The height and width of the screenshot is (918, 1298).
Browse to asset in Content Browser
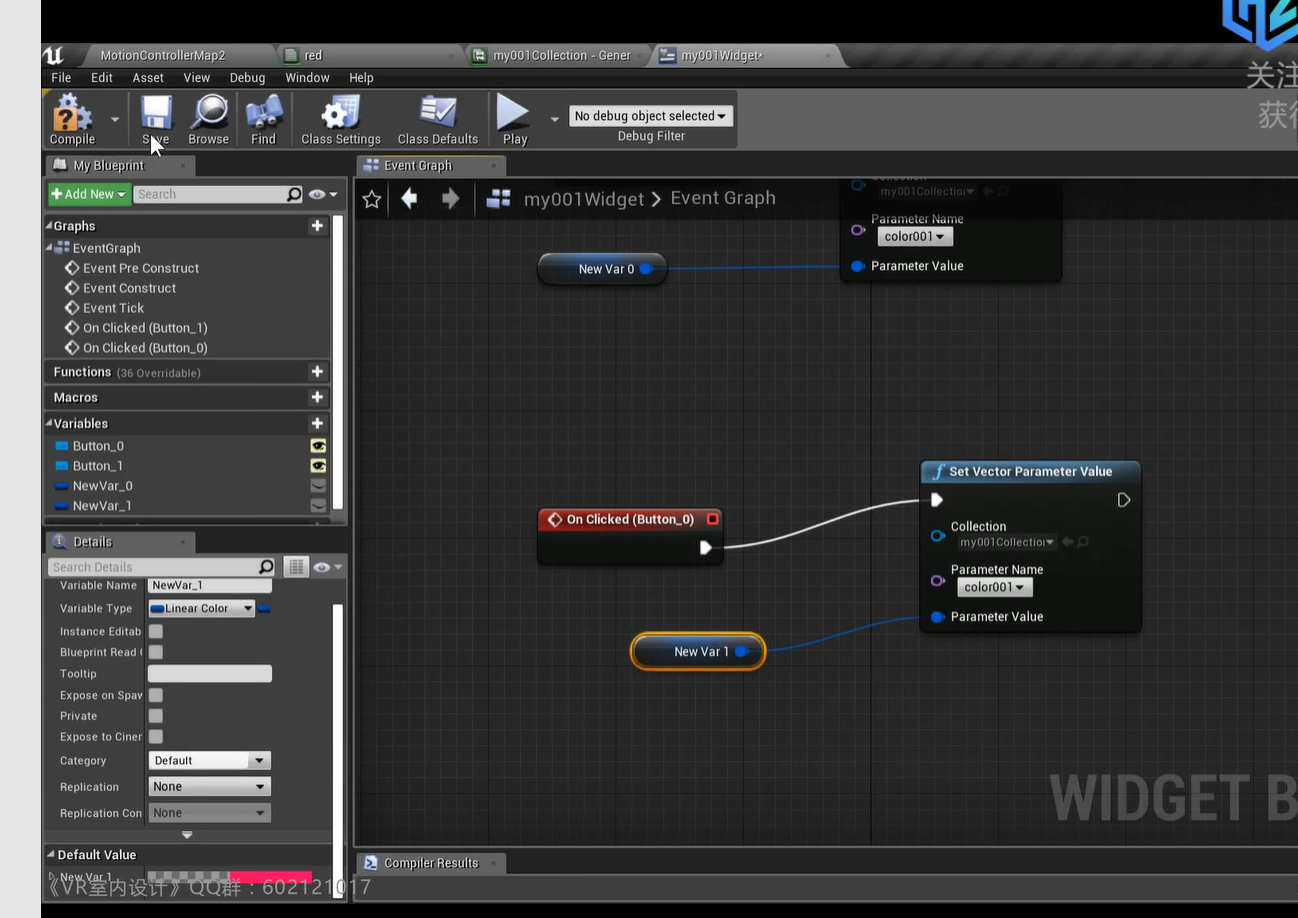pos(209,120)
